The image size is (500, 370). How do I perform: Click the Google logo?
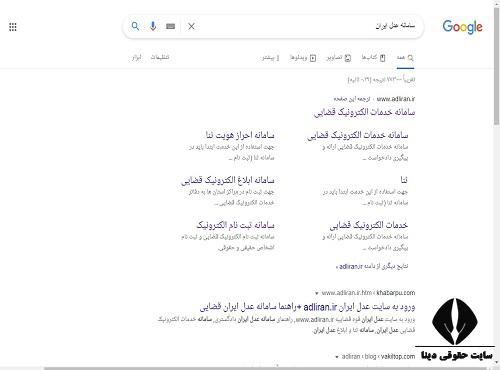[x=462, y=27]
